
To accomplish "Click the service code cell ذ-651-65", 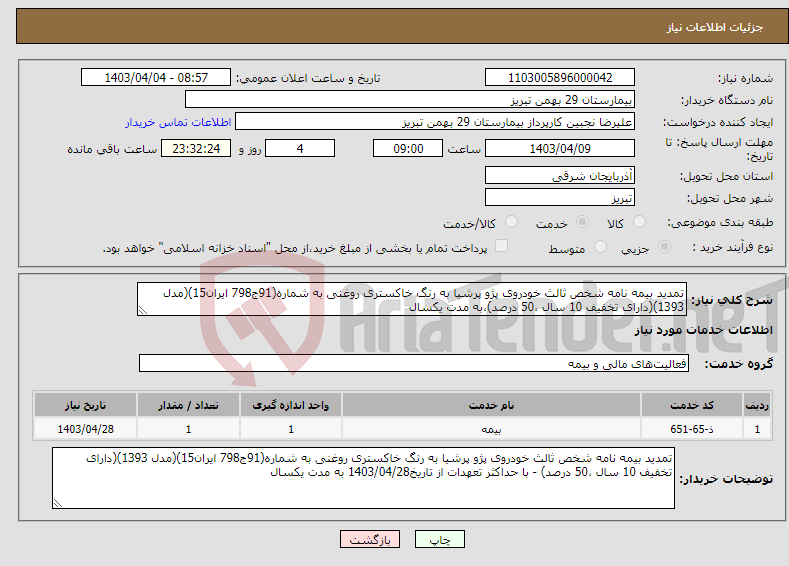I will click(x=692, y=429).
